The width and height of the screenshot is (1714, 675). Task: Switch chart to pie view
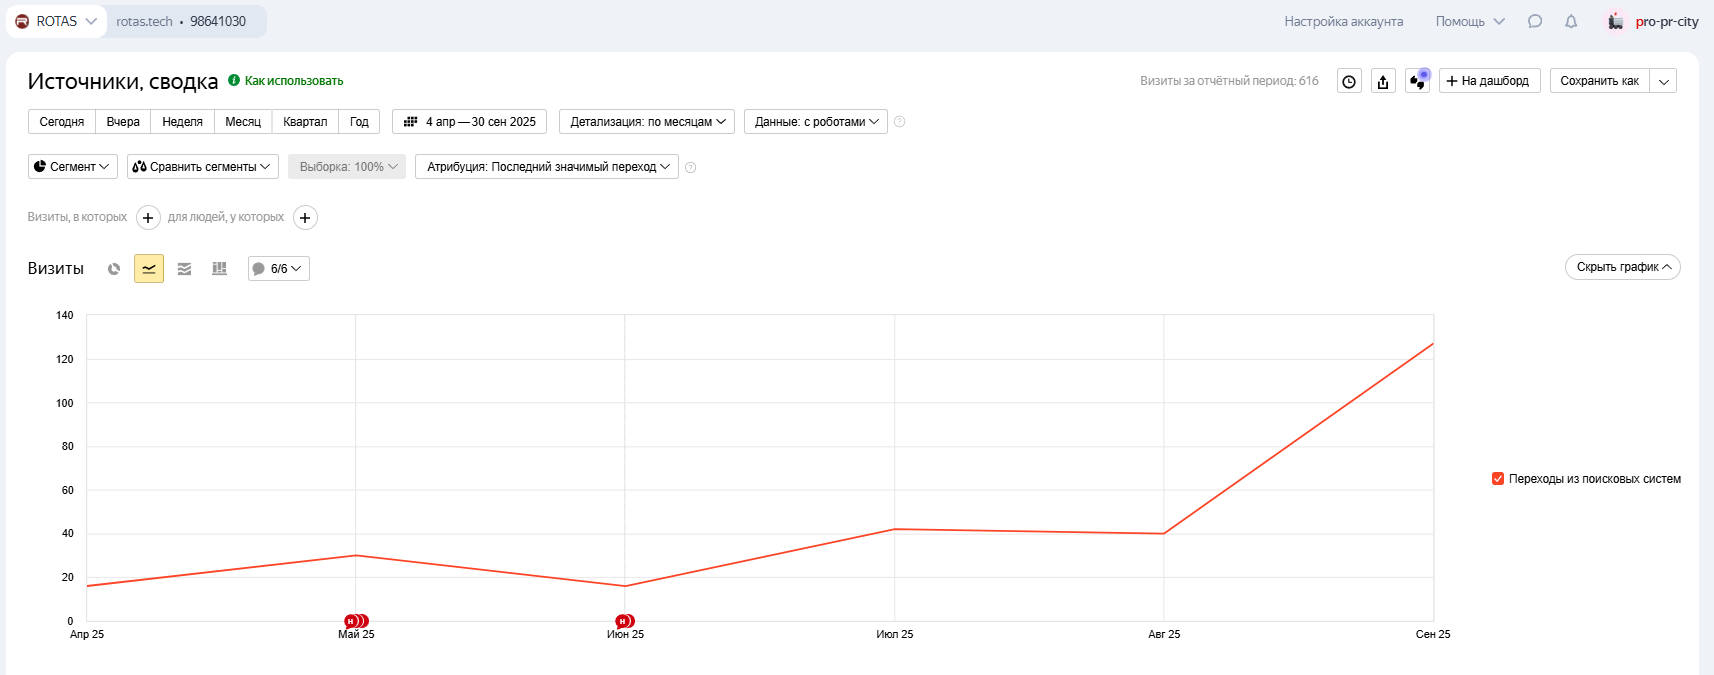point(114,269)
